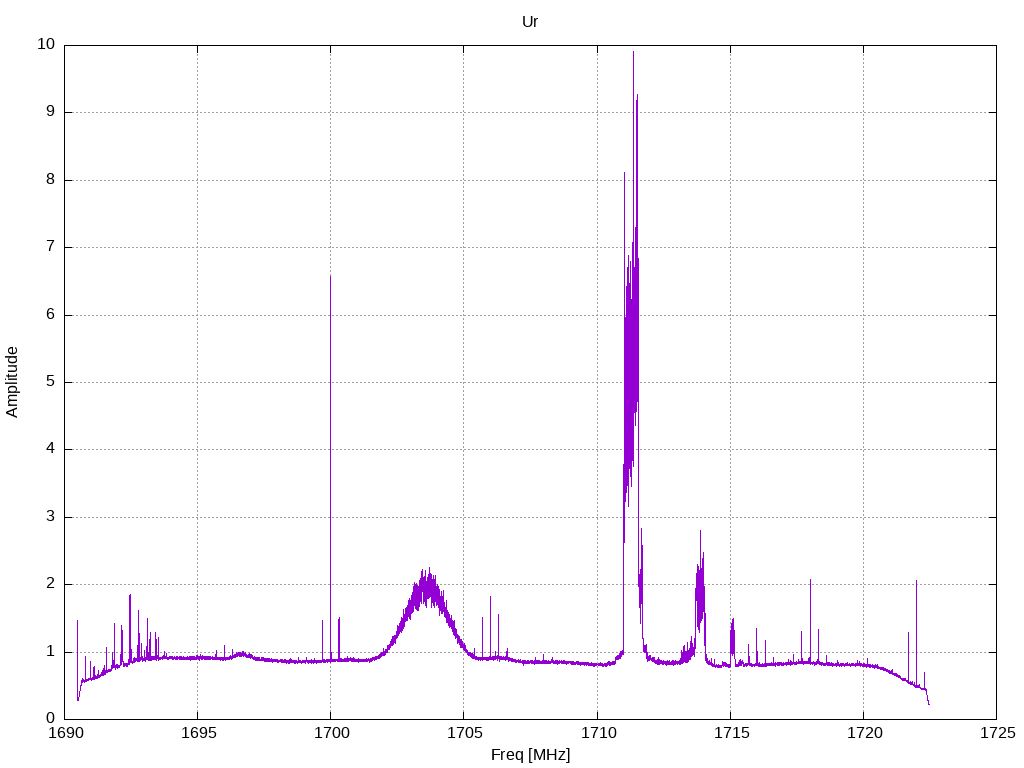Click y-axis tick label 5
This screenshot has width=1024, height=768.
click(x=50, y=382)
